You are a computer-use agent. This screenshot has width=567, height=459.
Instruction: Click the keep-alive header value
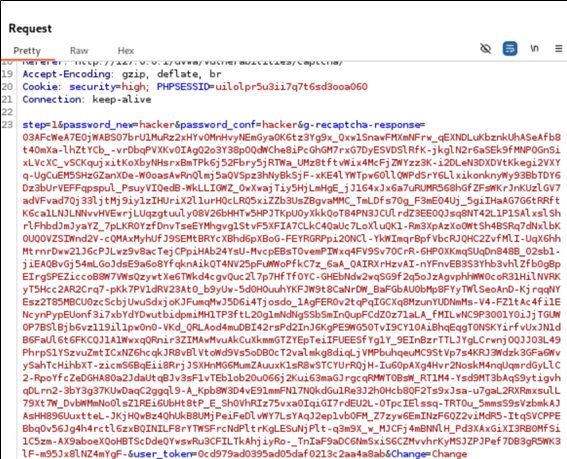(x=122, y=99)
